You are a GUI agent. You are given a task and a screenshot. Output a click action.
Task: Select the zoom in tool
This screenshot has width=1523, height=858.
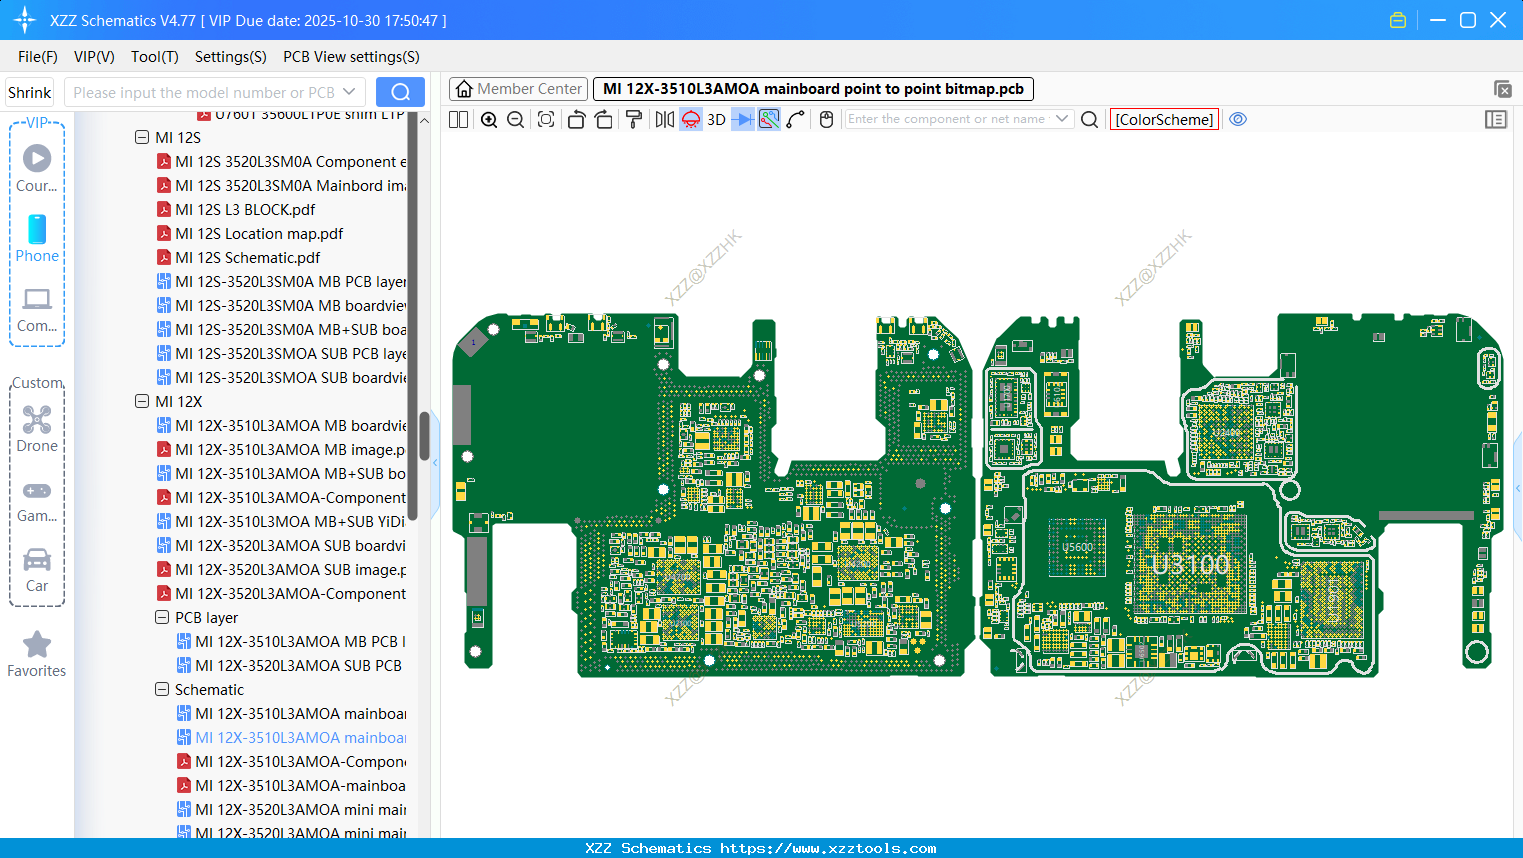tap(489, 119)
